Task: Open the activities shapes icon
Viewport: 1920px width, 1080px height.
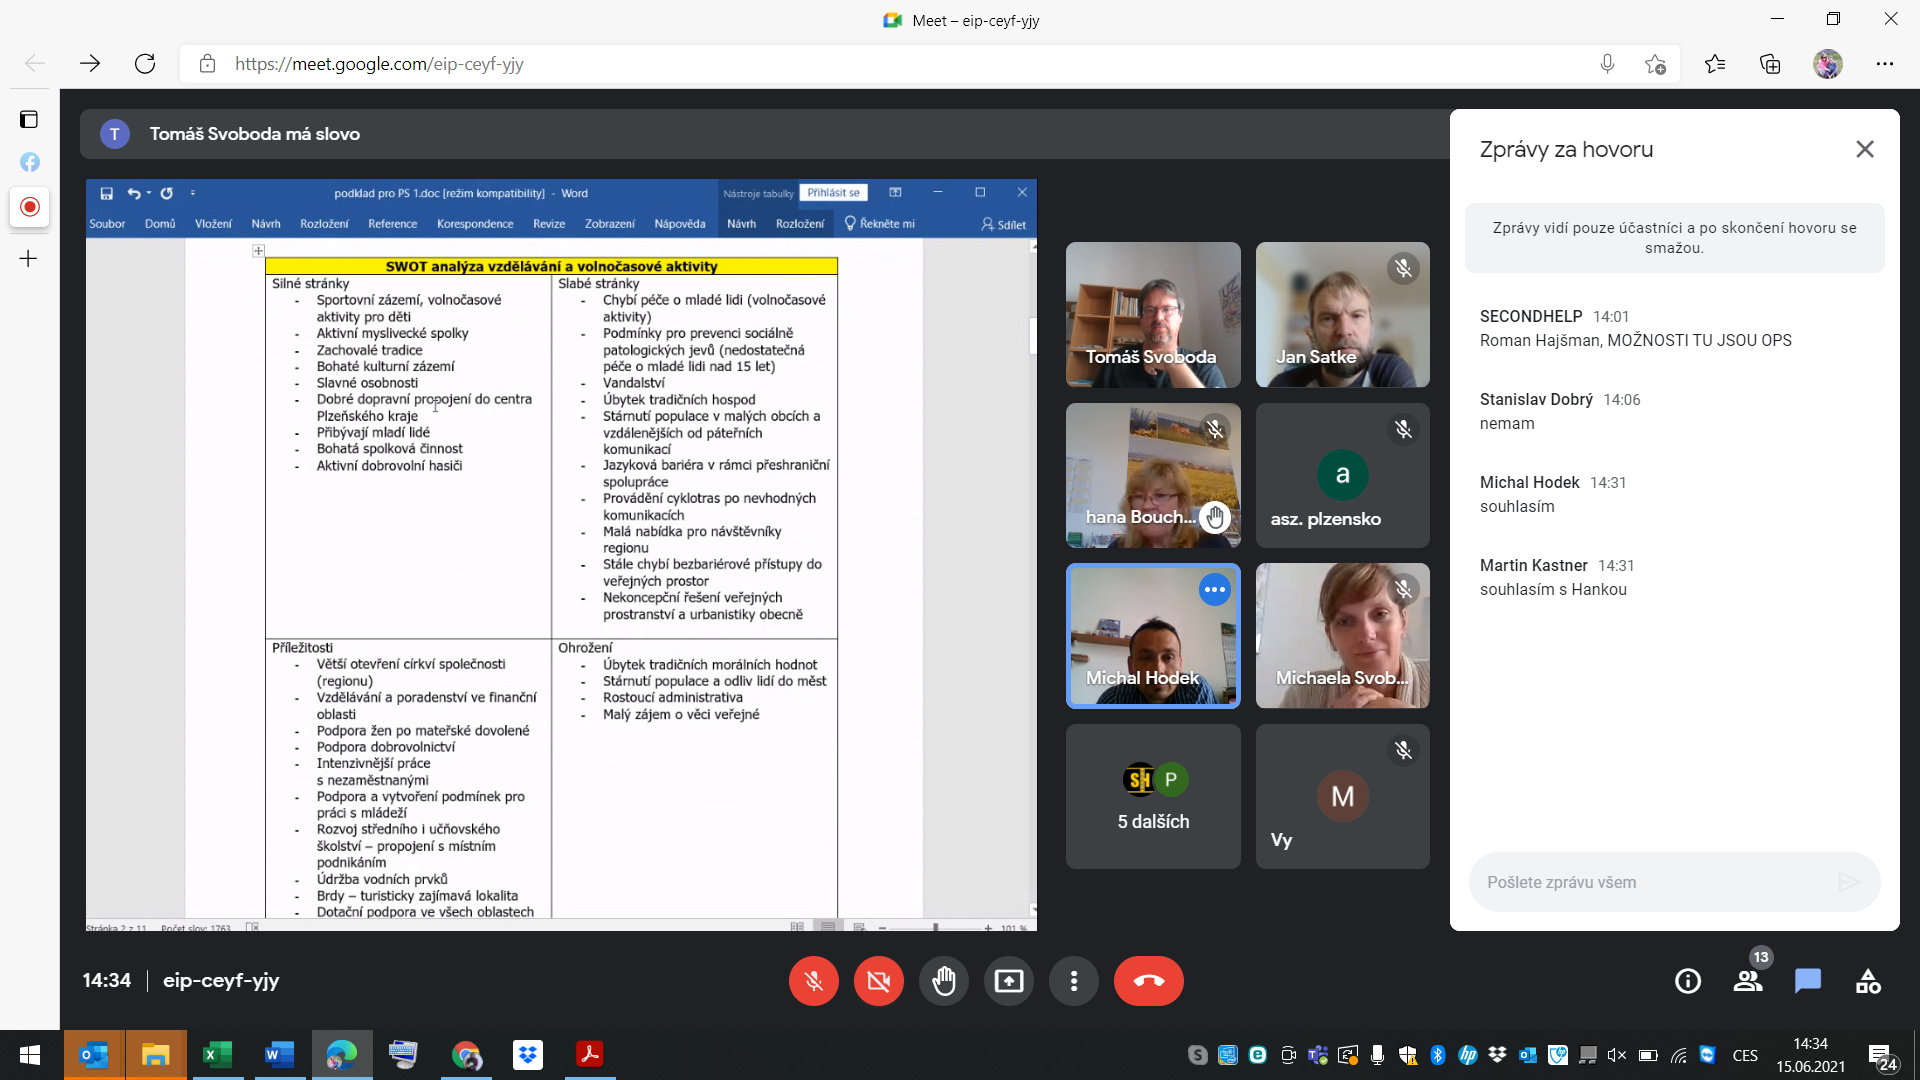Action: click(x=1867, y=981)
